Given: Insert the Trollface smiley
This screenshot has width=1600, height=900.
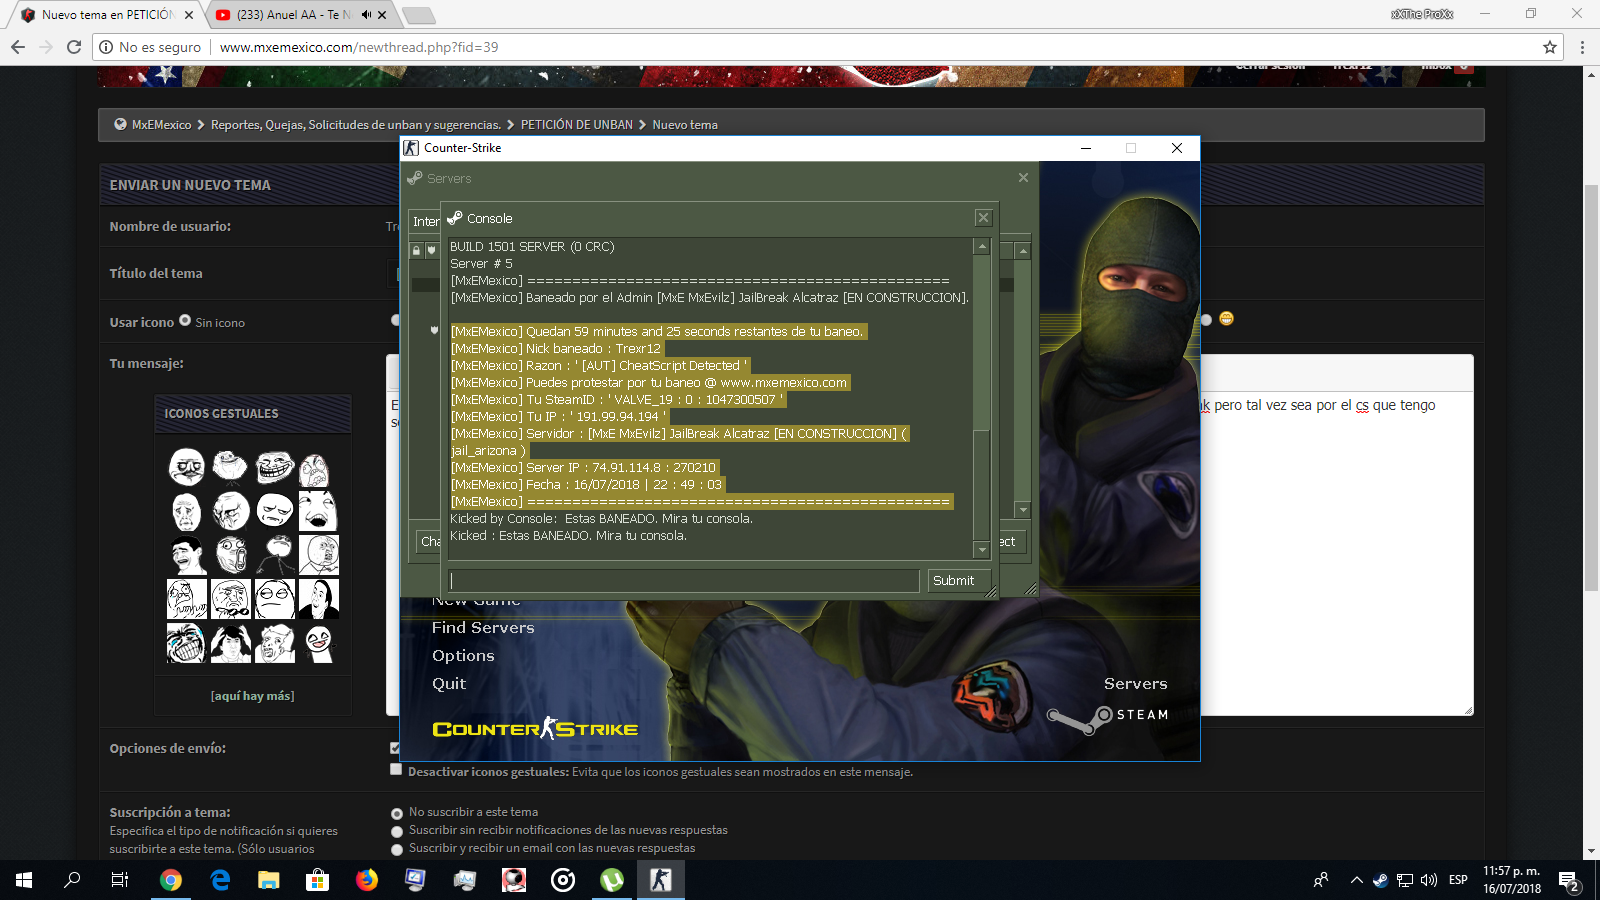Looking at the screenshot, I should [275, 467].
